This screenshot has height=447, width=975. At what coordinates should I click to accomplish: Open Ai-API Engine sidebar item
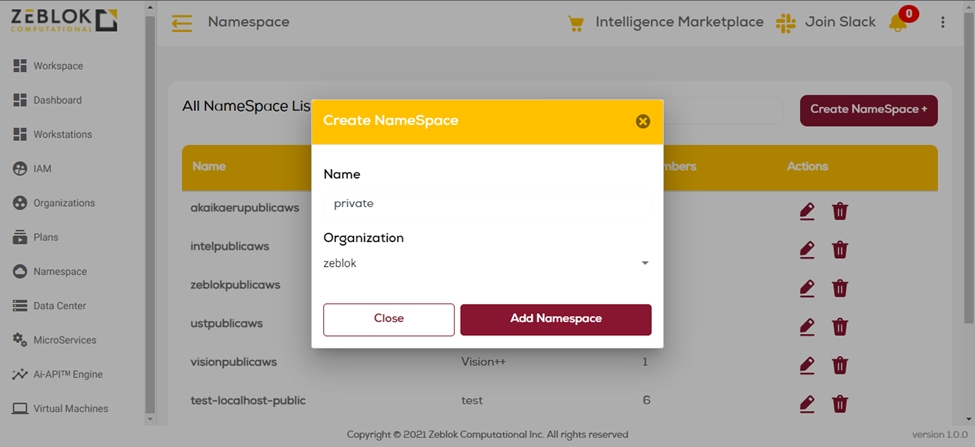67,374
